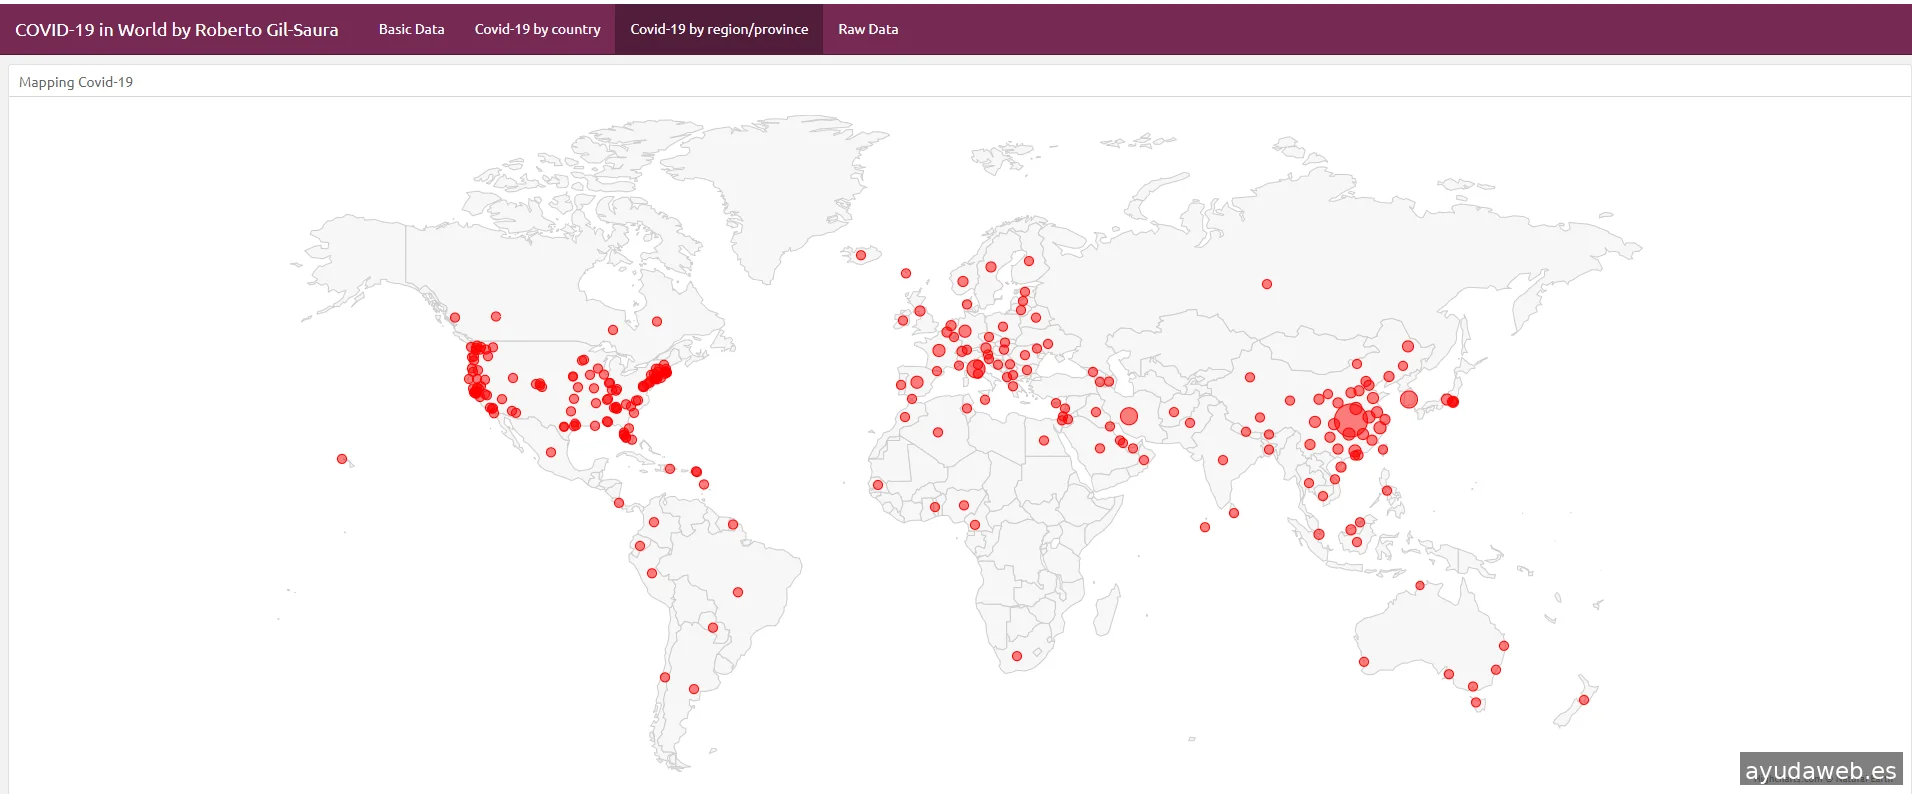Click the lone marker in central Russia
Viewport: 1912px width, 794px height.
pos(1267,284)
